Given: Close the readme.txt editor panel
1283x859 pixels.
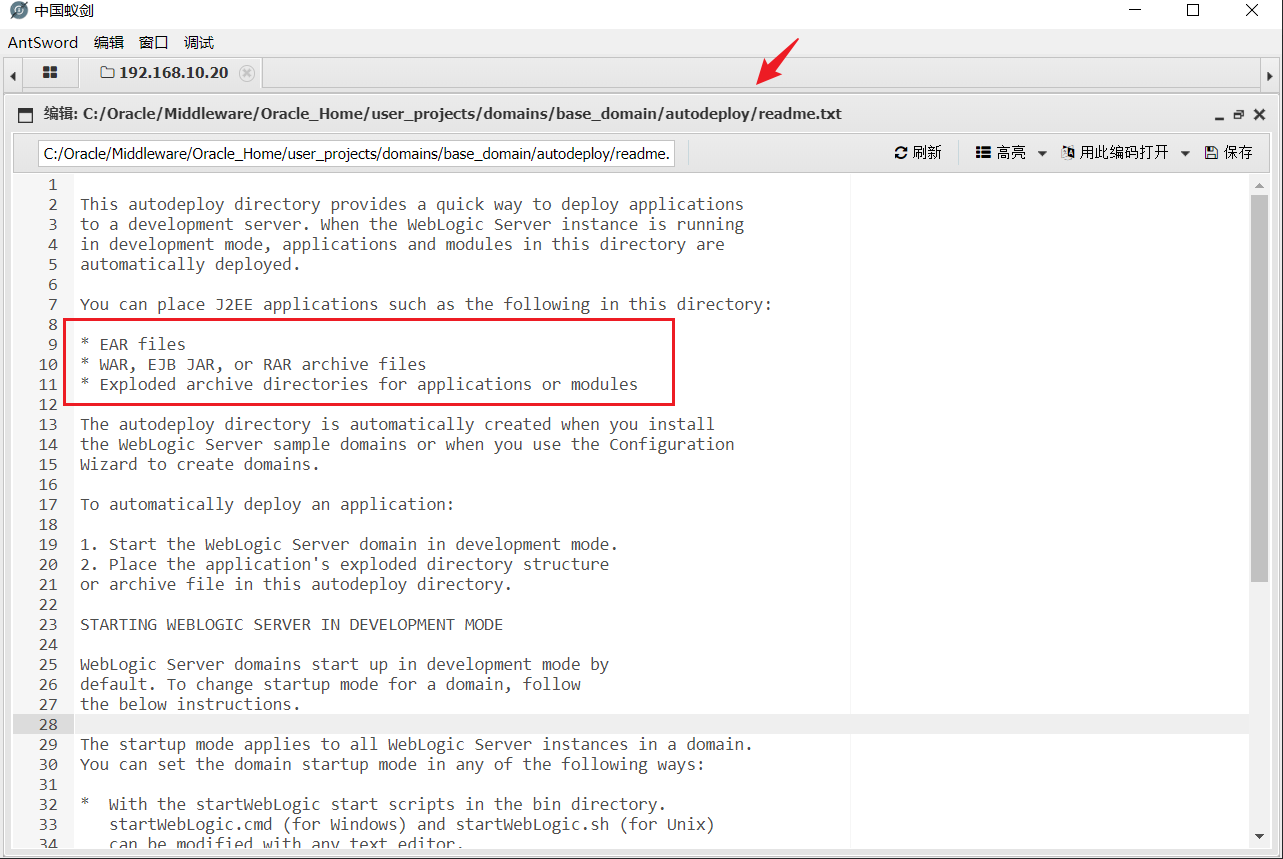Looking at the screenshot, I should click(x=1259, y=115).
